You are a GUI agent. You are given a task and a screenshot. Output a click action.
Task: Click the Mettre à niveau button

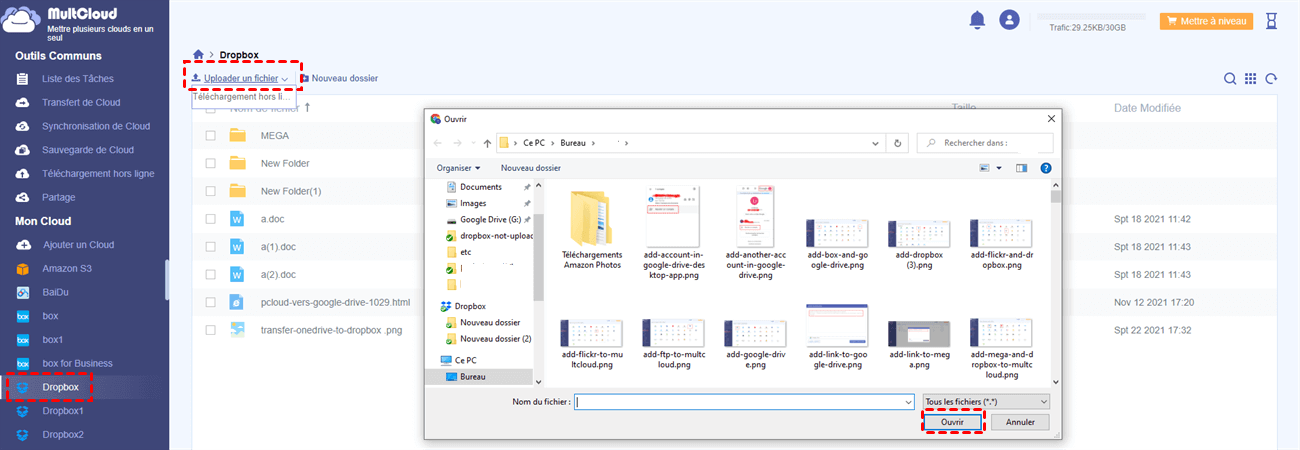coord(1206,20)
